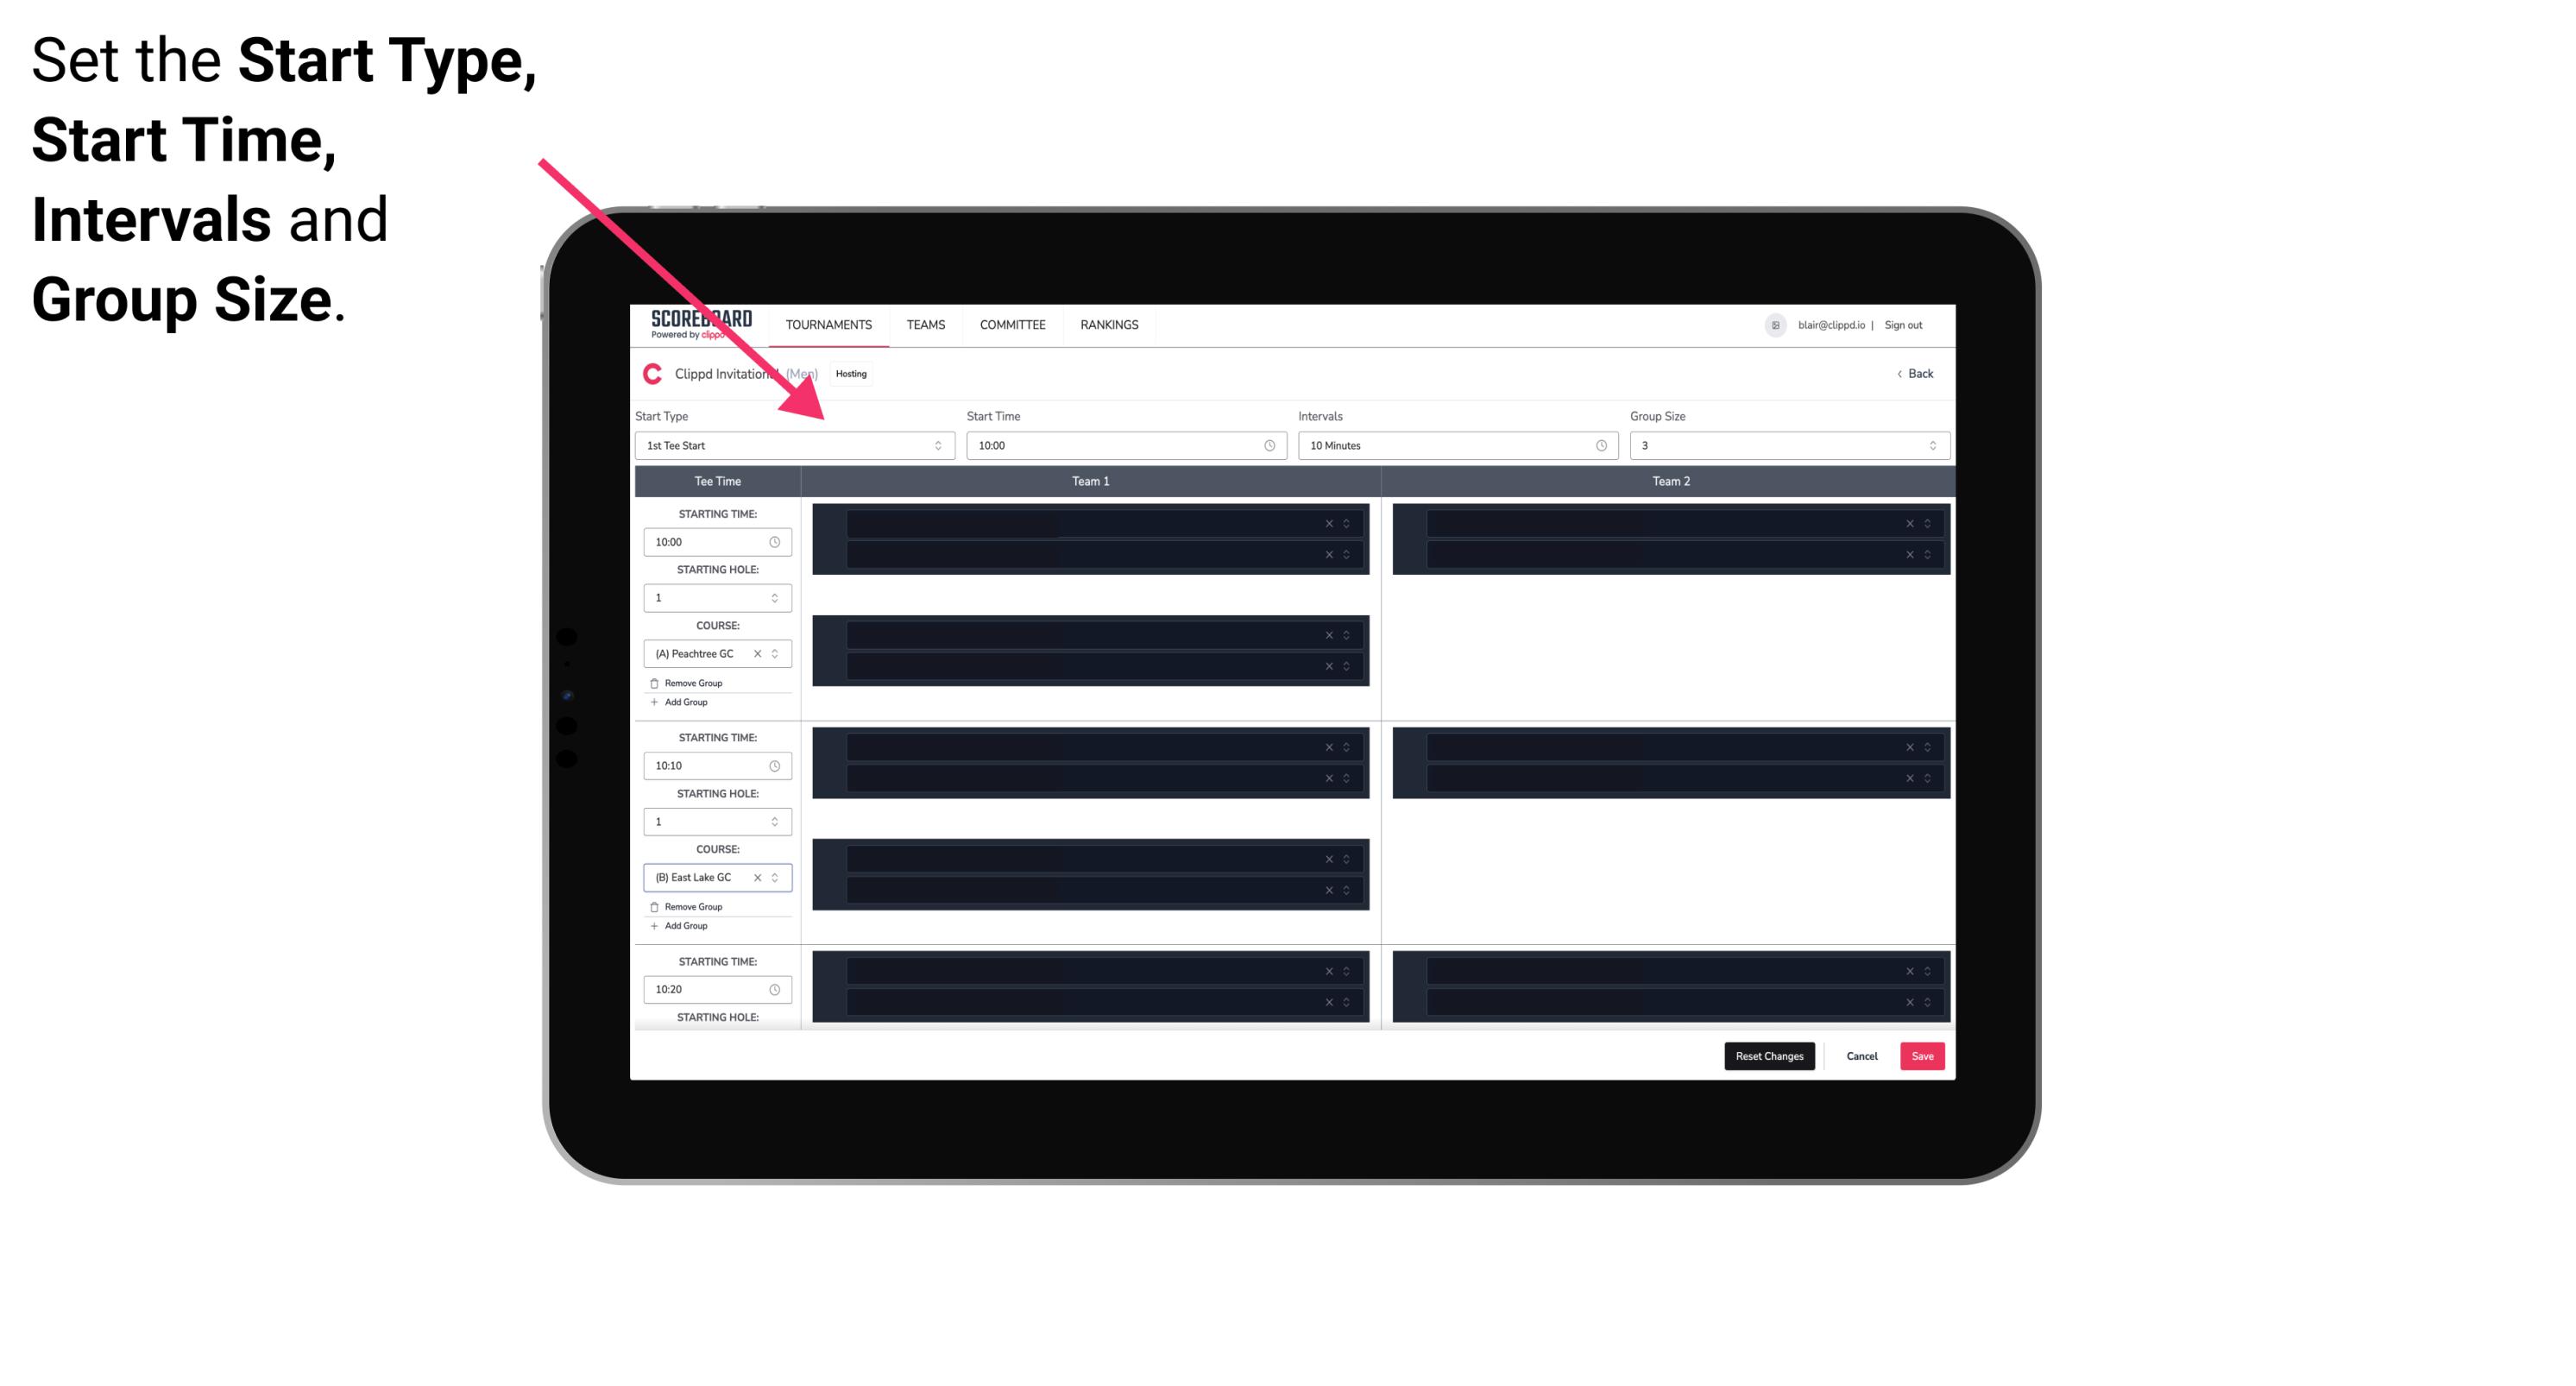Toggle the Starting Hole stepper at 10:00

coord(776,597)
